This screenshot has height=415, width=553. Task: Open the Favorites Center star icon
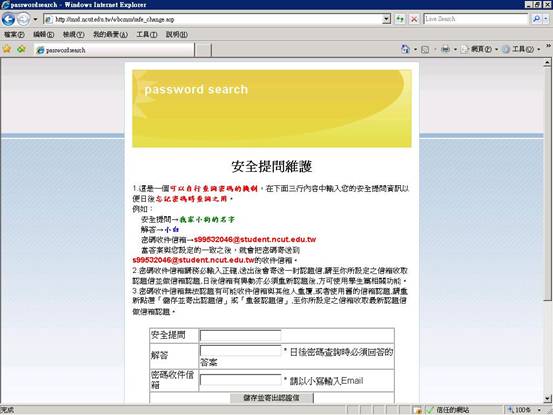click(x=7, y=49)
